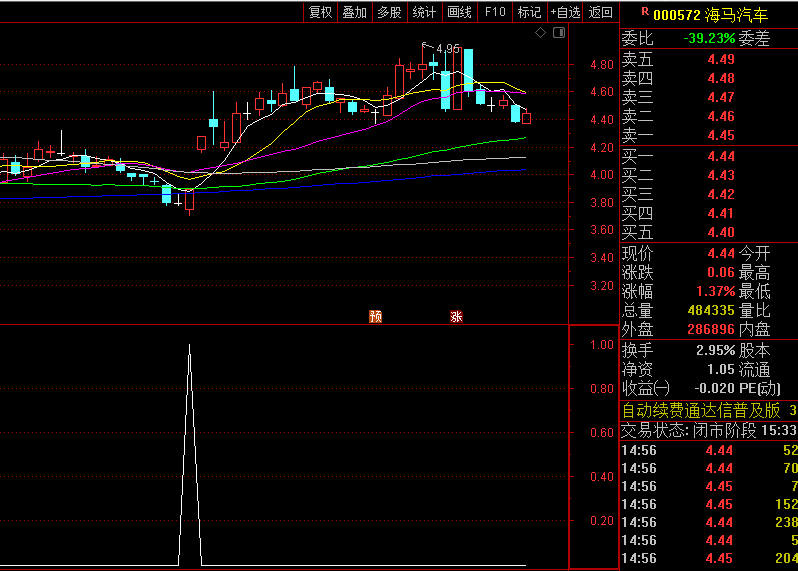This screenshot has width=798, height=571.
Task: Toggle the side panel square icon
Action: [x=557, y=33]
